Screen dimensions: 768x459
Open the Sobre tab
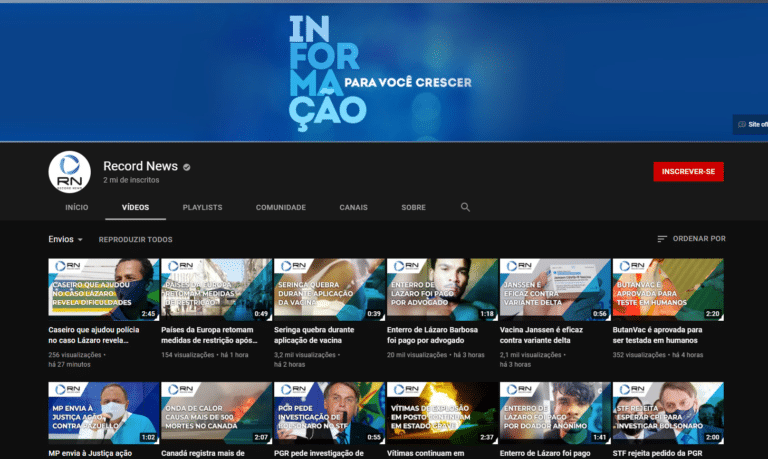click(413, 207)
